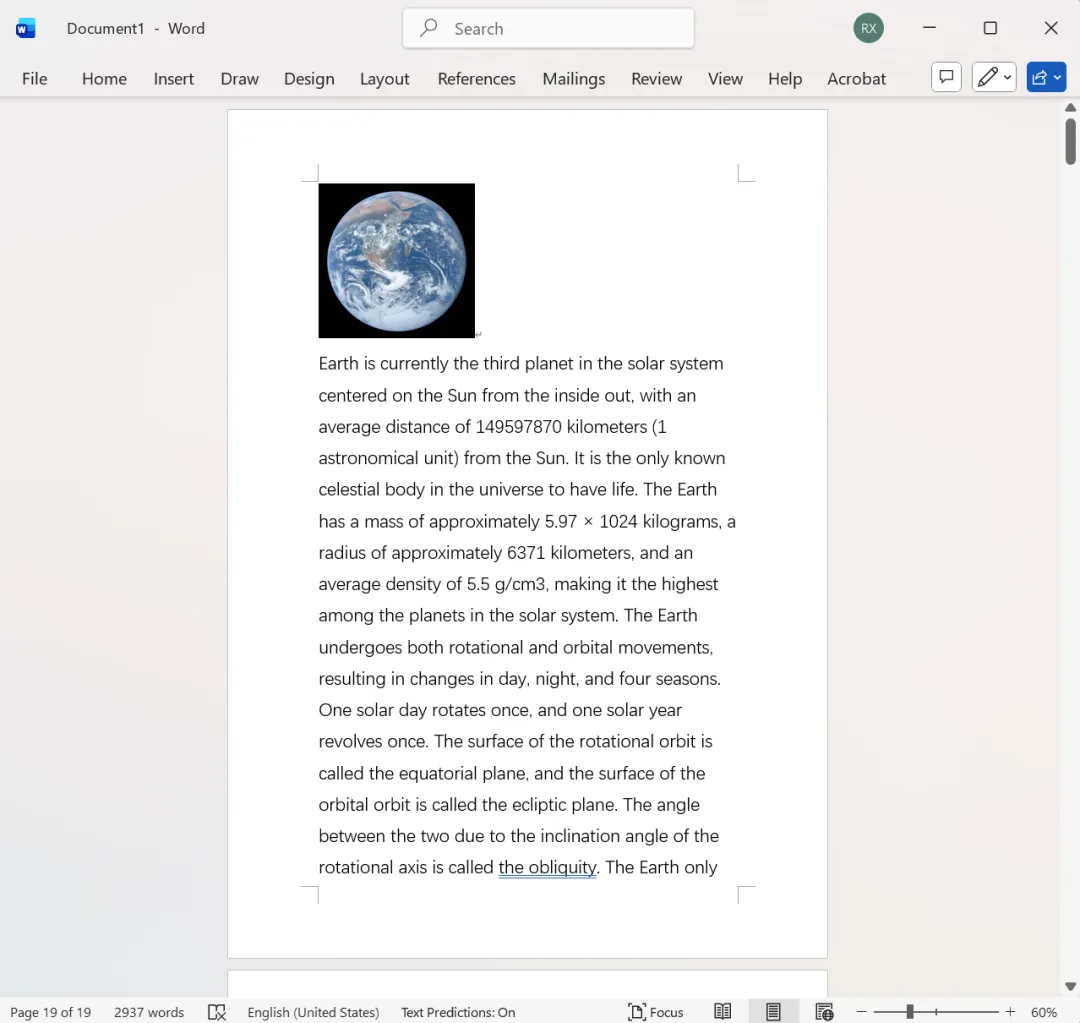Screen dimensions: 1080x1023
Task: Switch to Read Mode view
Action: (x=723, y=1012)
